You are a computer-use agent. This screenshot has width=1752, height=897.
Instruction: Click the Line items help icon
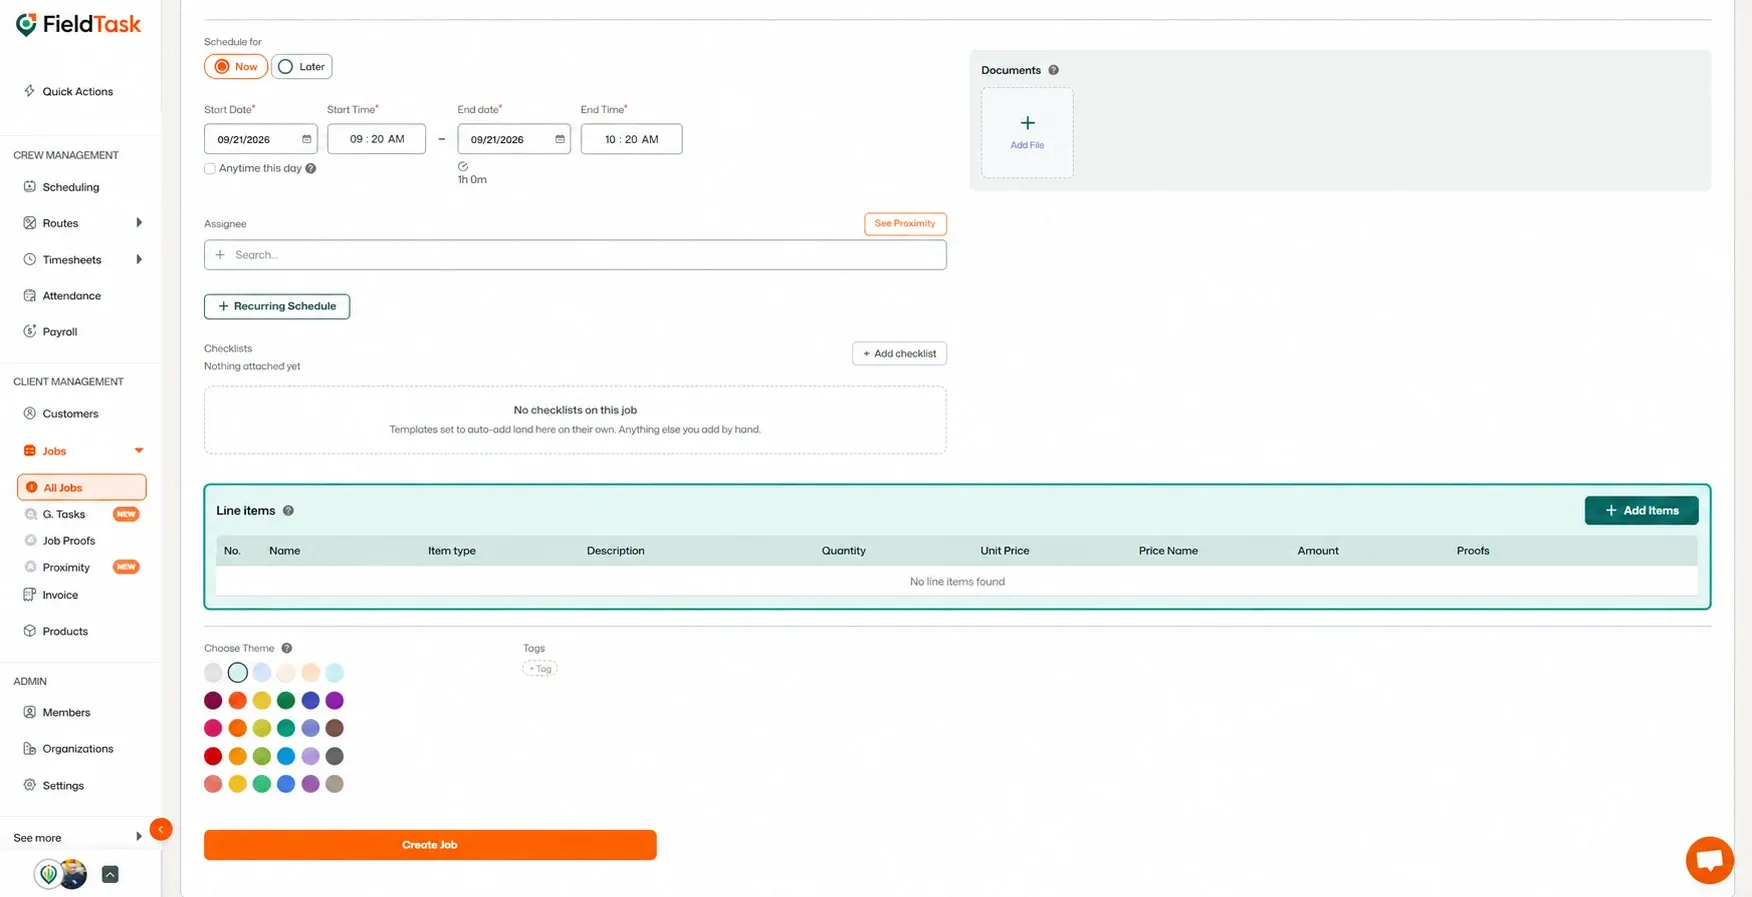(x=288, y=511)
